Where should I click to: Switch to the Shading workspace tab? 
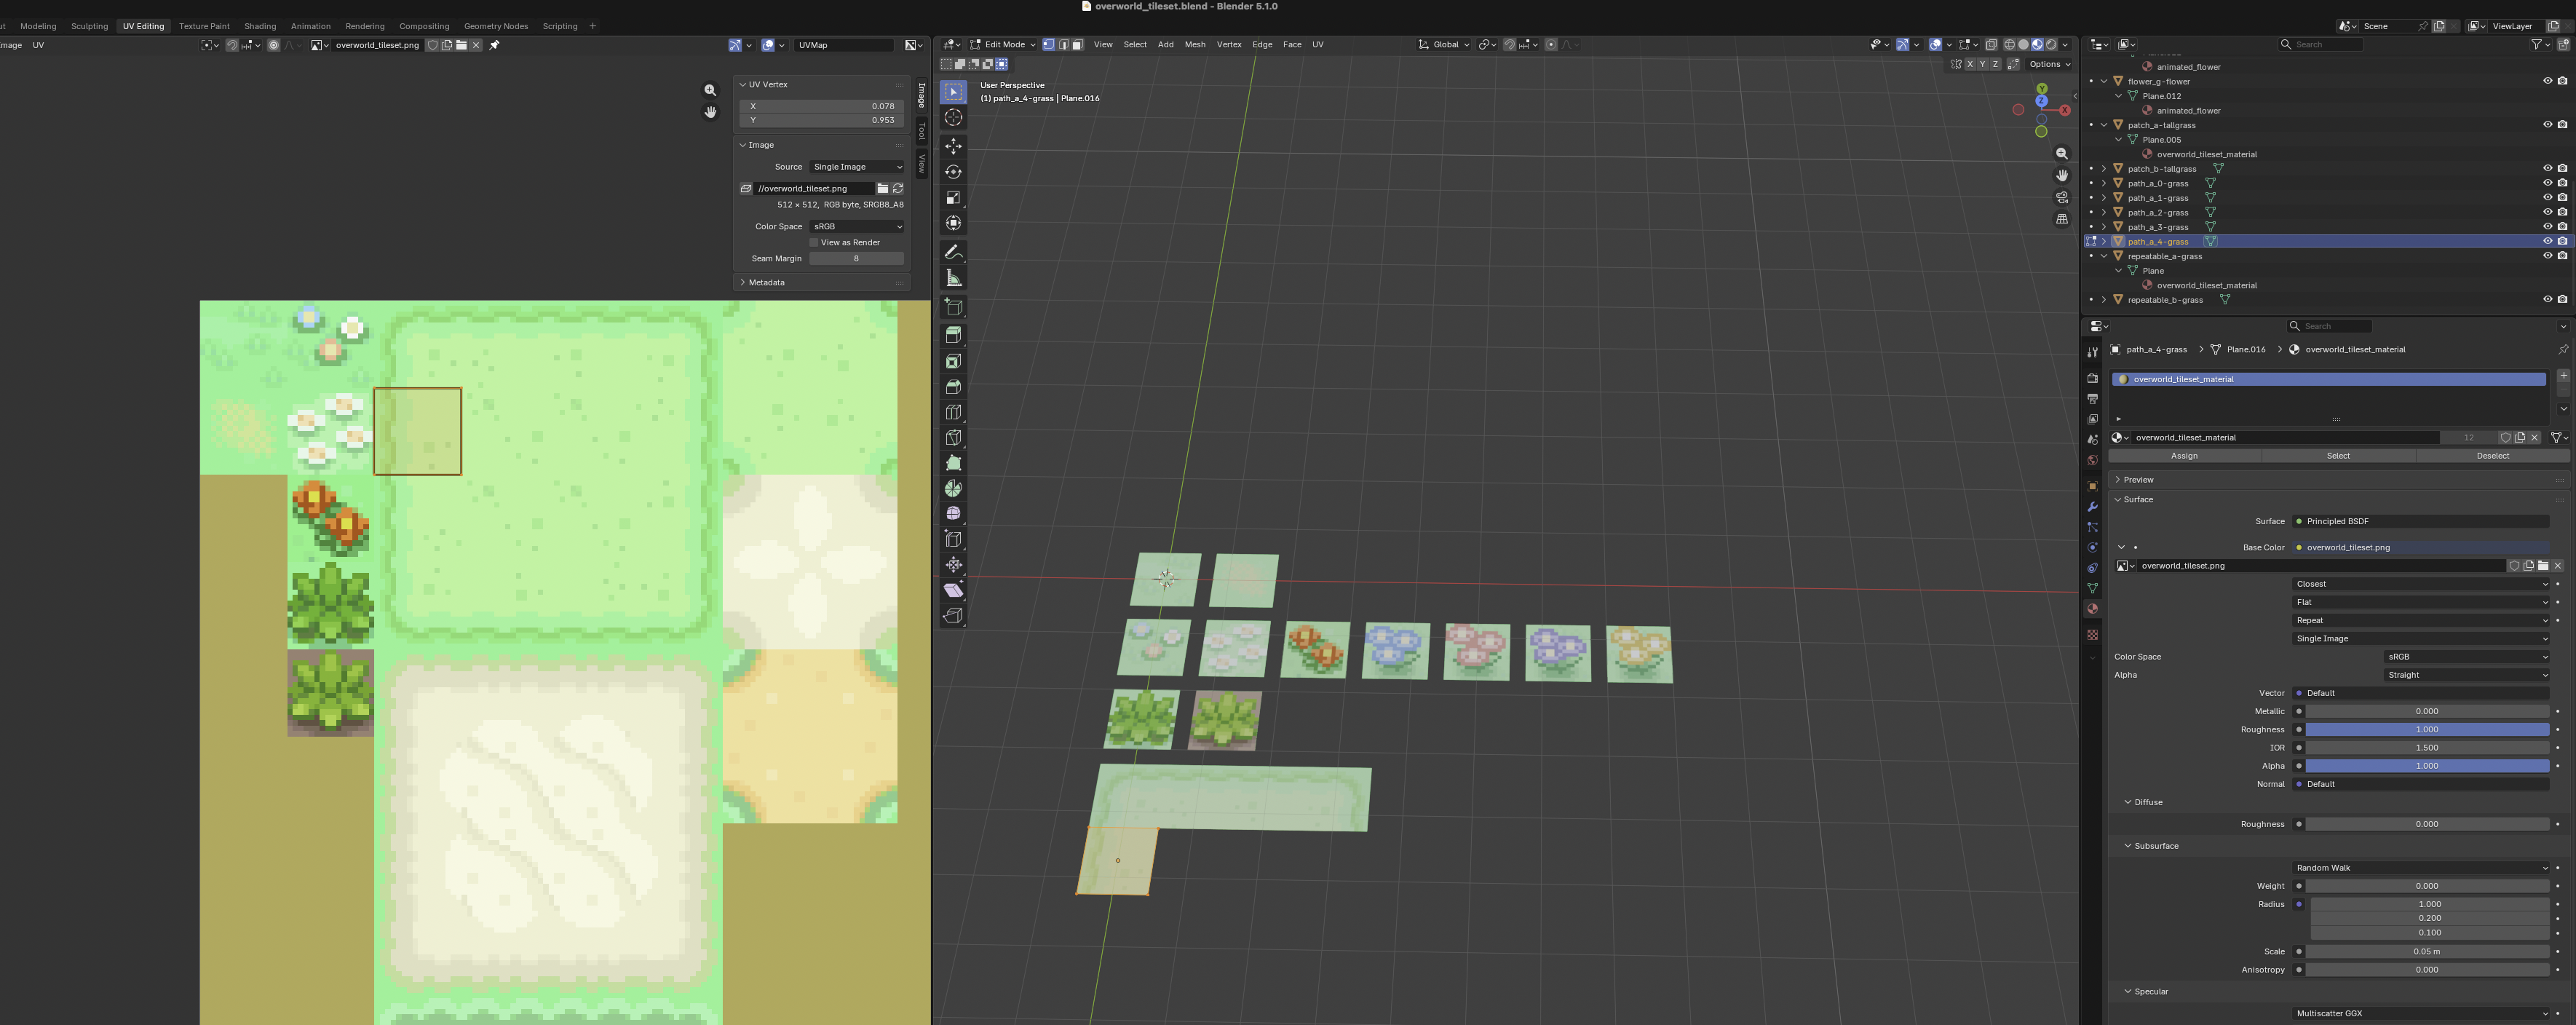coord(260,26)
